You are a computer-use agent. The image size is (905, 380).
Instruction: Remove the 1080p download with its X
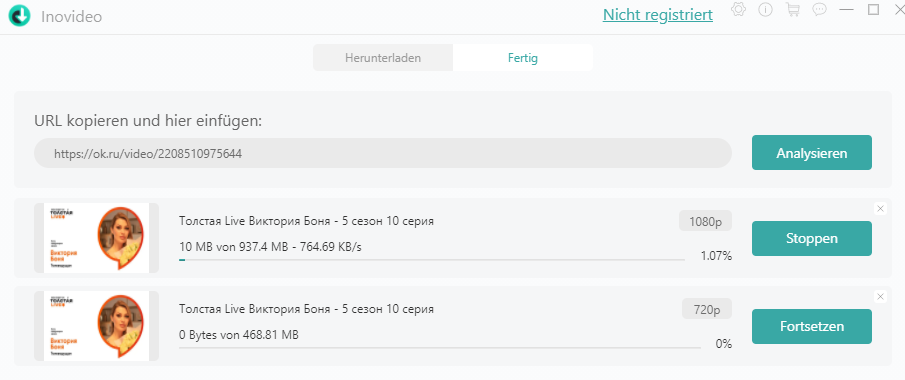click(x=880, y=209)
